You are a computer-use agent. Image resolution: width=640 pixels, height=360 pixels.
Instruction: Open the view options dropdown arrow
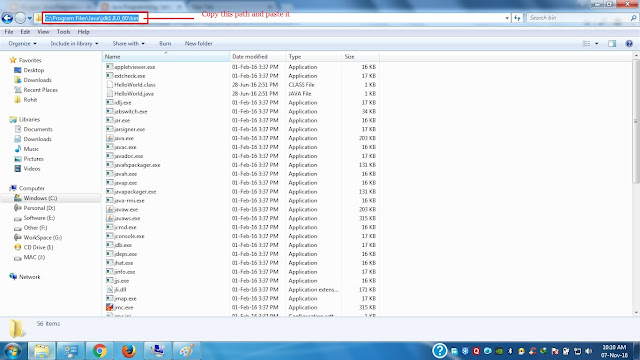596,44
